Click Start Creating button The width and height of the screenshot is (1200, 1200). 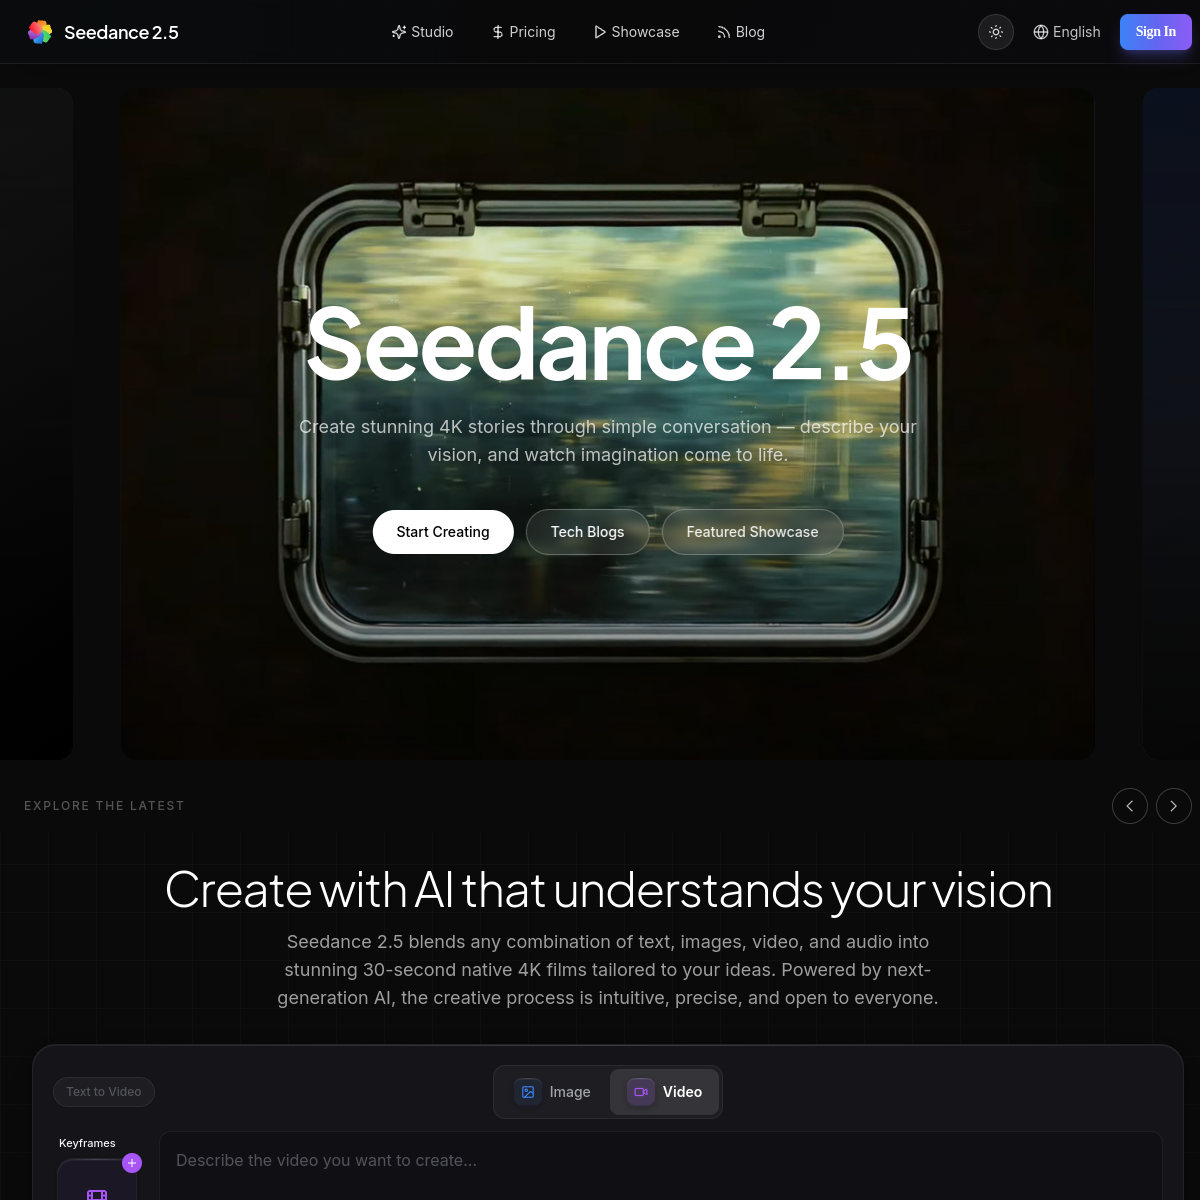pos(443,532)
